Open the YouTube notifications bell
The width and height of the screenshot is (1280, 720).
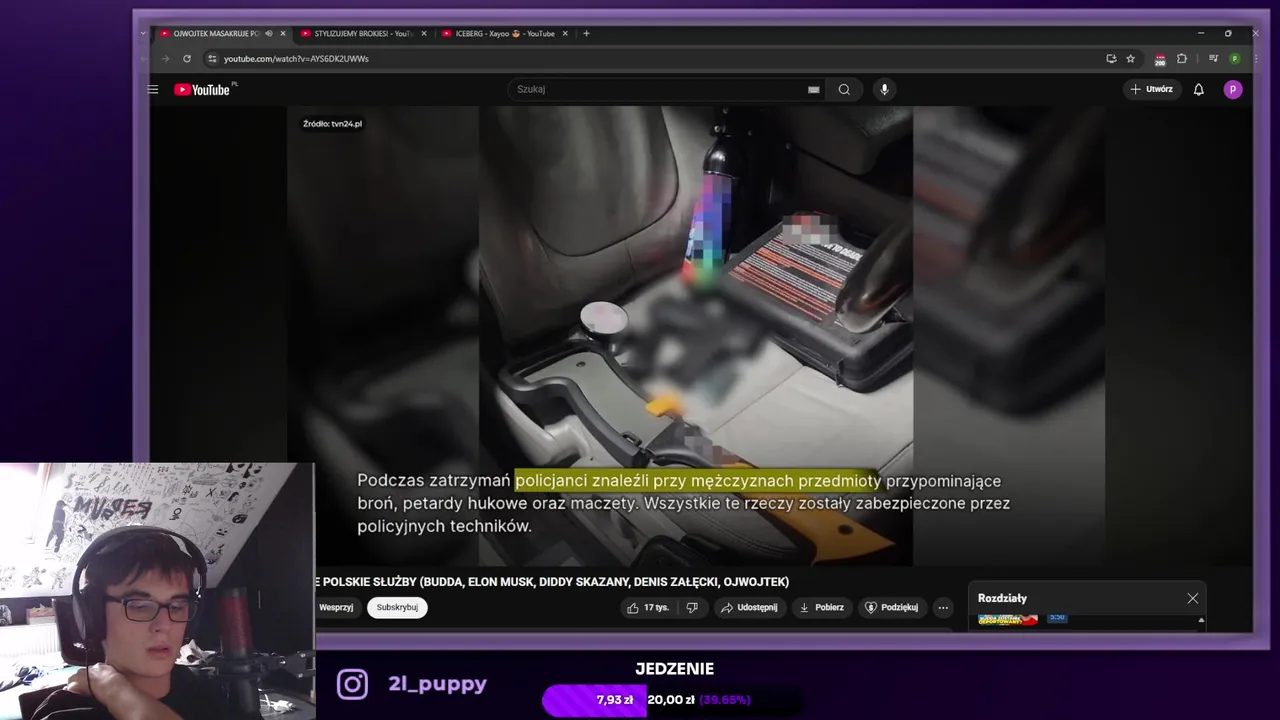pyautogui.click(x=1199, y=89)
